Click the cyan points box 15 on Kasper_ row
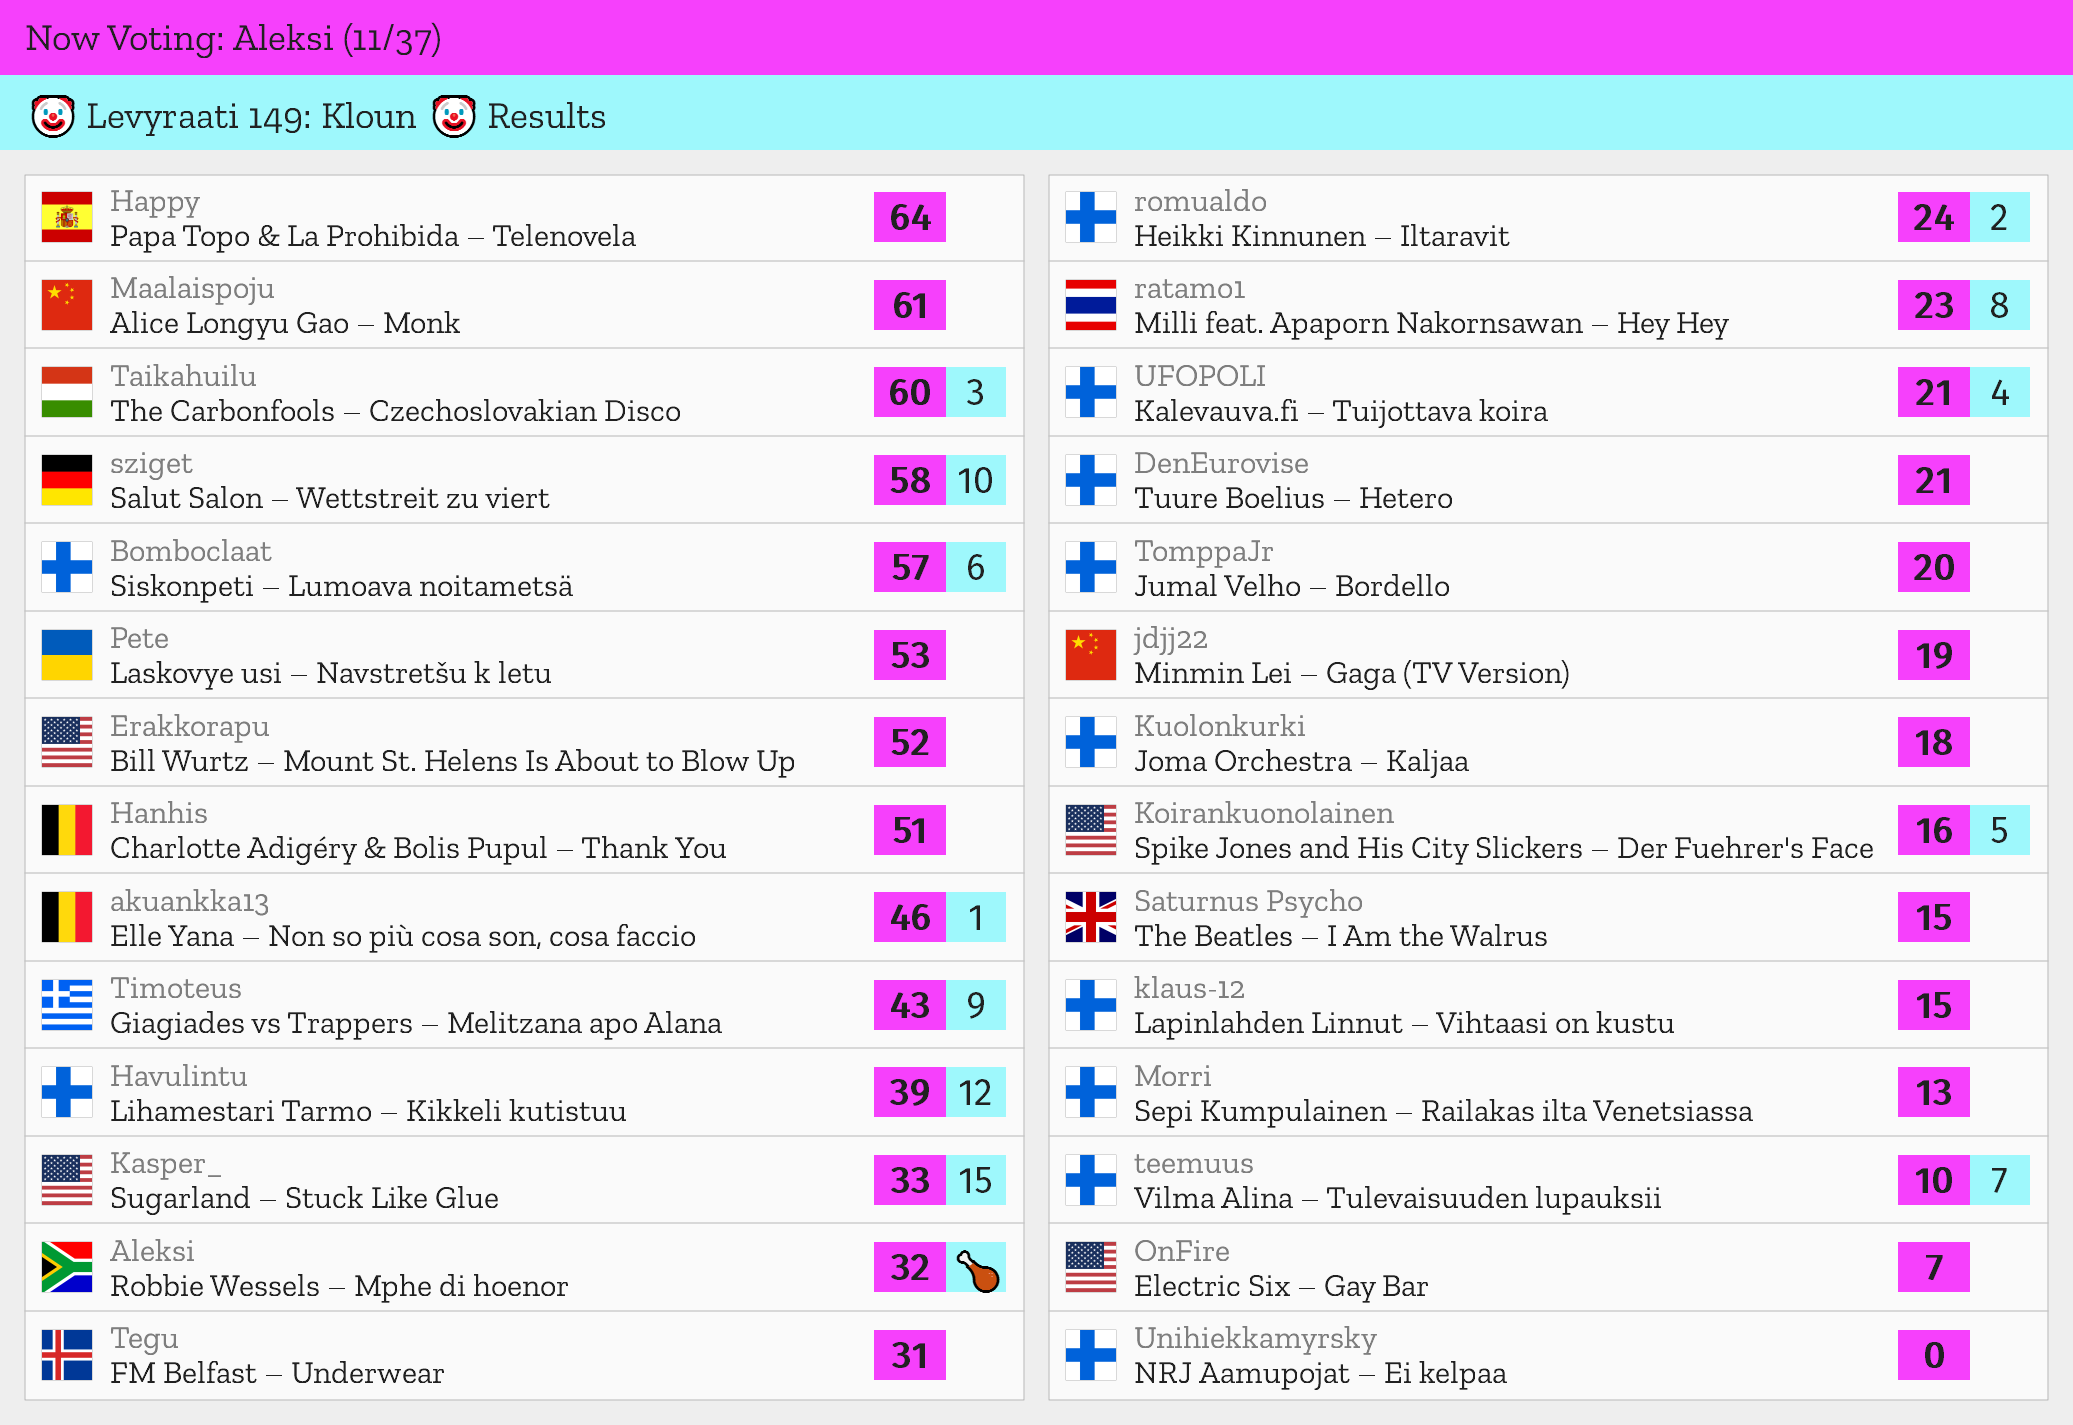This screenshot has width=2073, height=1425. point(975,1180)
